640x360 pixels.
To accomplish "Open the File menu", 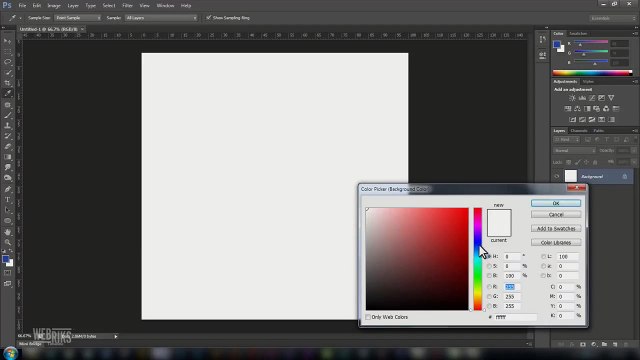I will pos(22,6).
